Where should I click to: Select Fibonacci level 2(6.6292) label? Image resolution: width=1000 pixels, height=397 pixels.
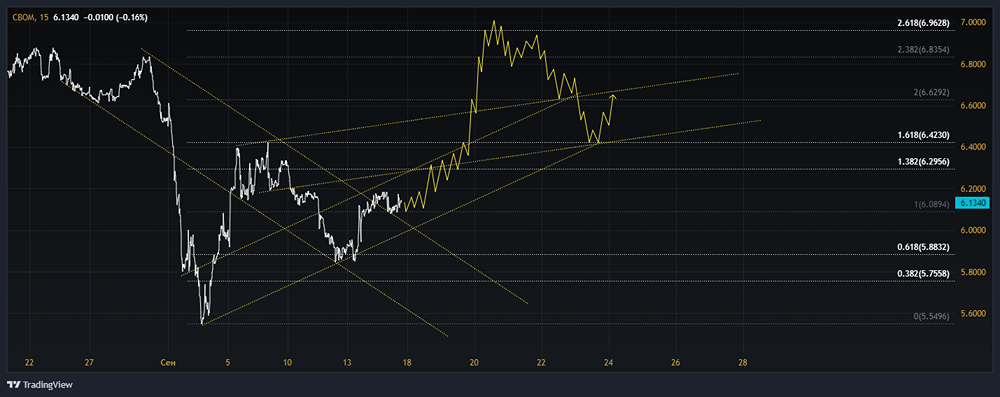[932, 92]
